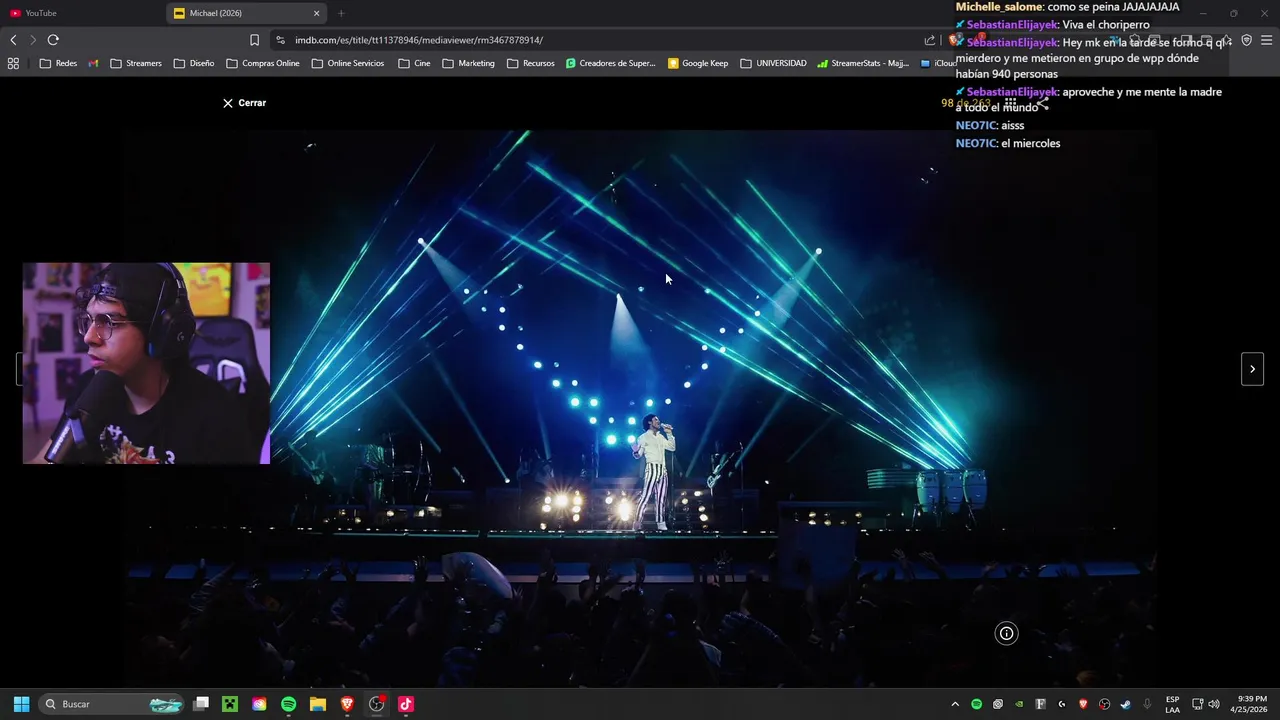Switch the ESP LAA input language
Screen dimensions: 1280x720
click(1172, 704)
